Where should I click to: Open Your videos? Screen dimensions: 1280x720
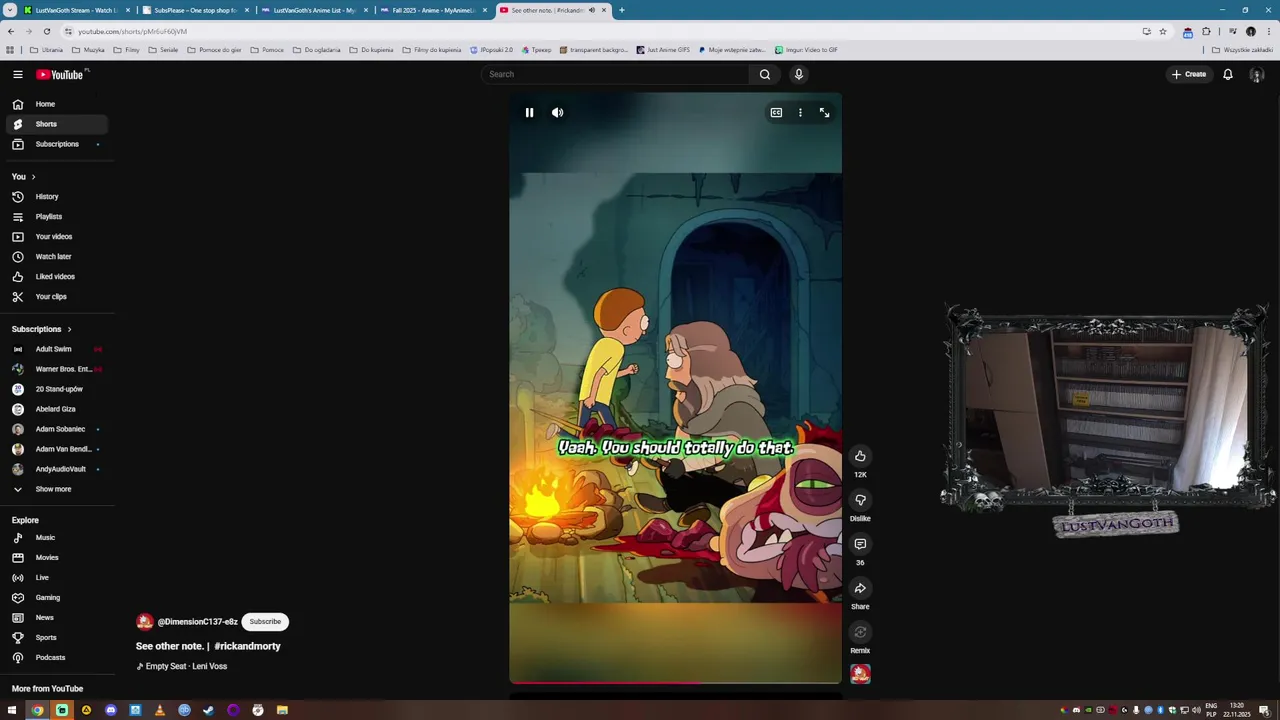(x=57, y=237)
